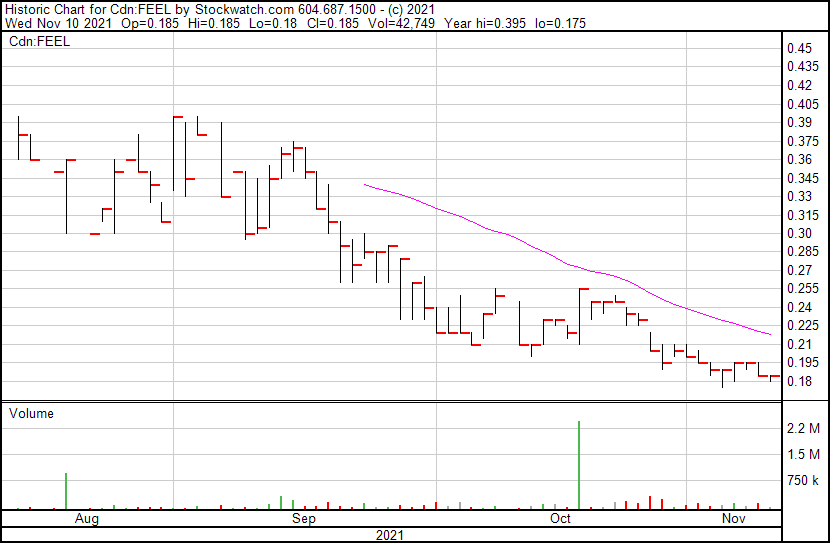Select the 0.405 price axis label
830x543 pixels.
click(x=803, y=104)
